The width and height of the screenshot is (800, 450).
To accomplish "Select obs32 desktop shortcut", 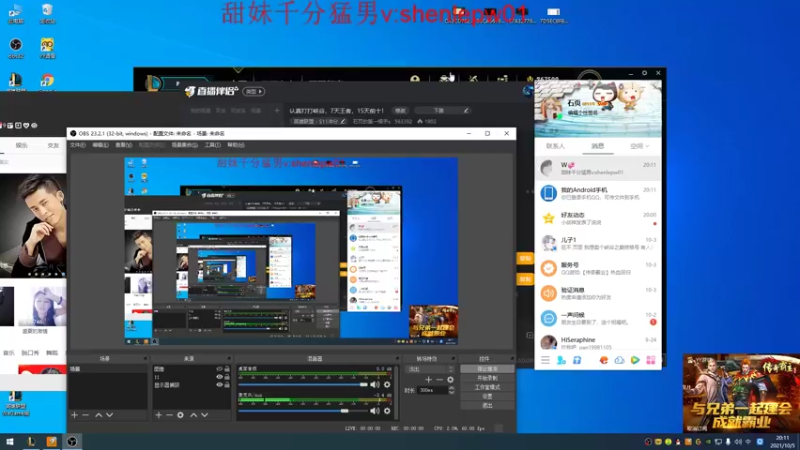I will [x=16, y=48].
